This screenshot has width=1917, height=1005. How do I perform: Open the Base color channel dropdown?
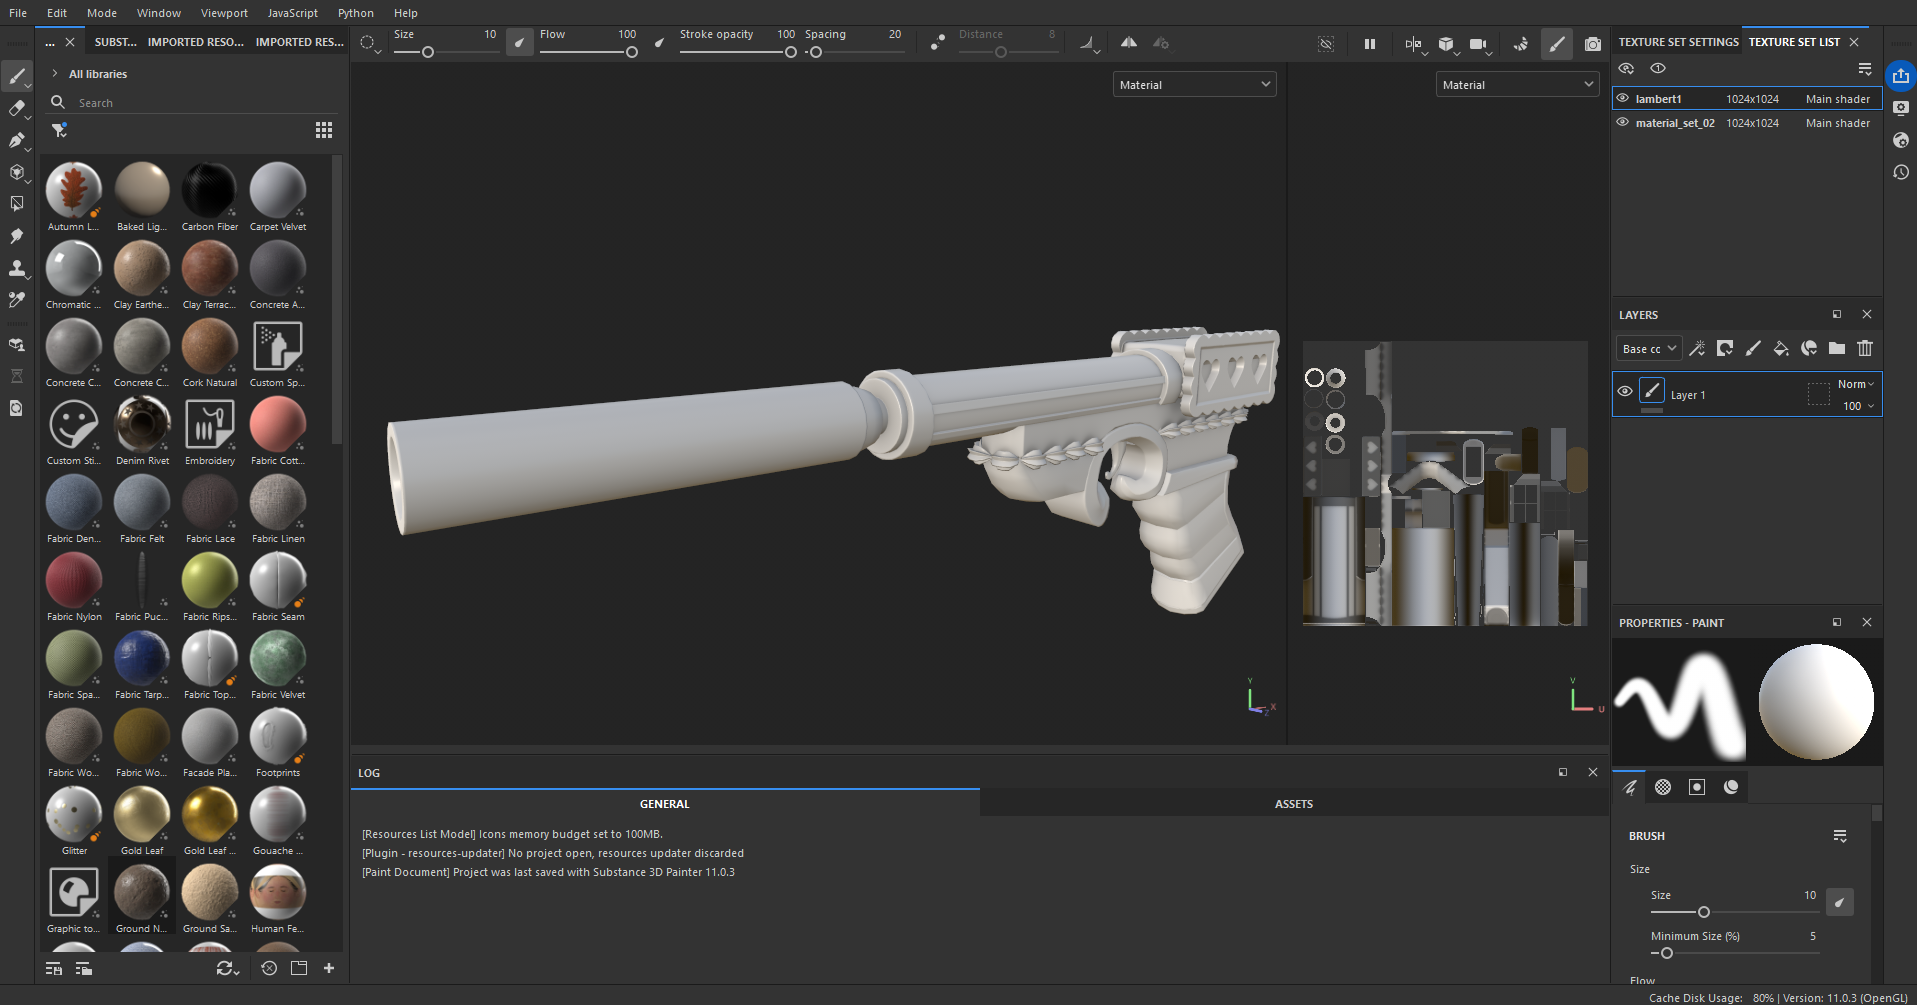pos(1648,349)
